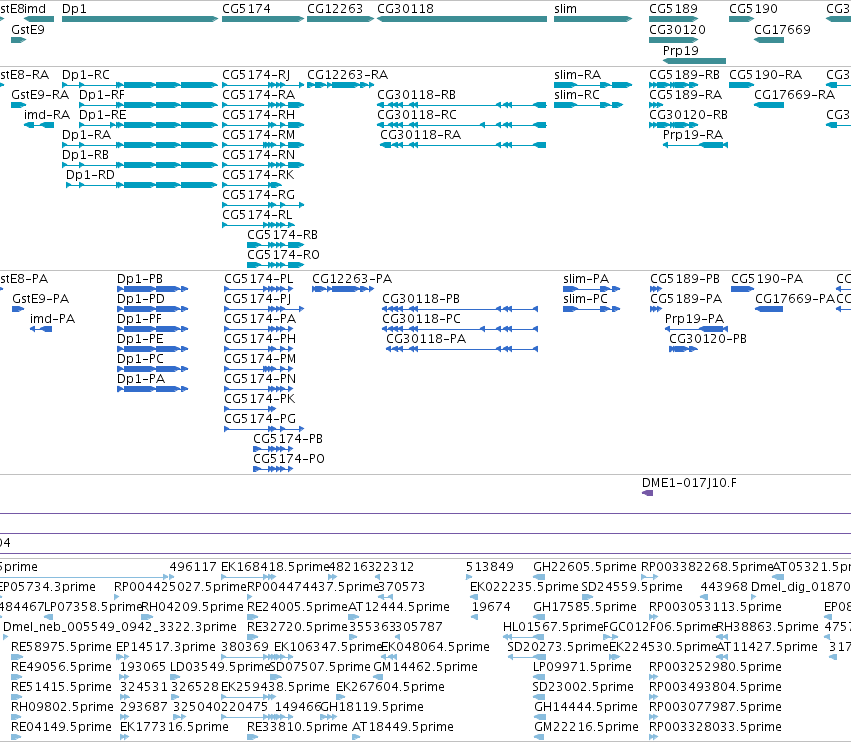This screenshot has height=742, width=851.
Task: Open protein Dp1-PB
Action: click(153, 289)
